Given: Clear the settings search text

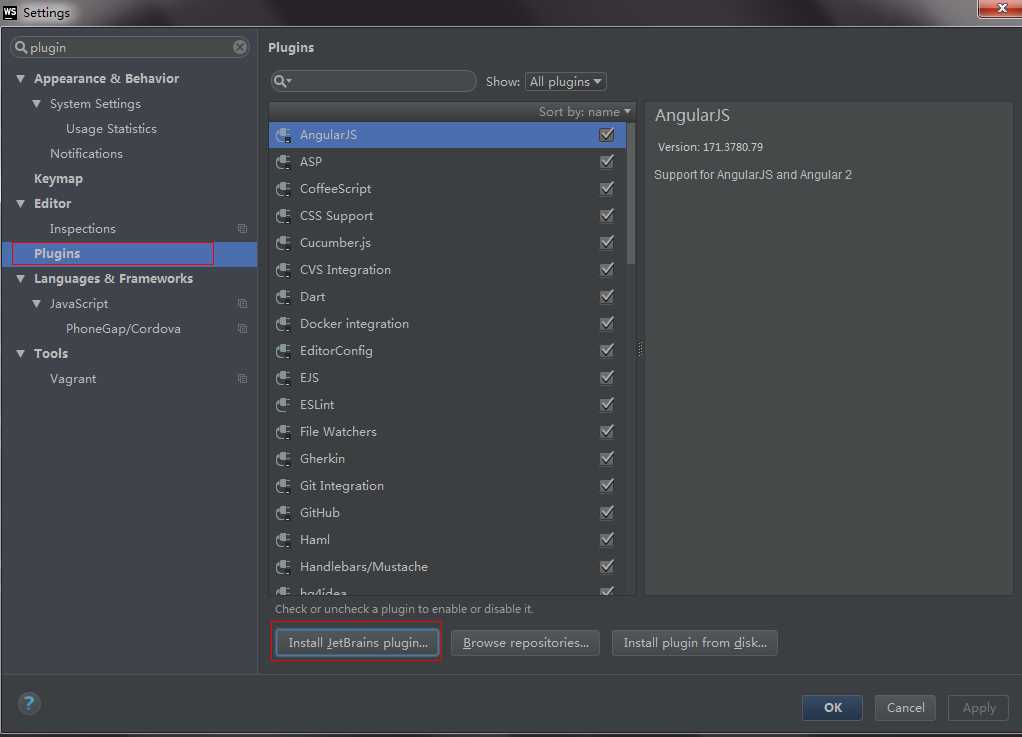Looking at the screenshot, I should click(x=240, y=47).
